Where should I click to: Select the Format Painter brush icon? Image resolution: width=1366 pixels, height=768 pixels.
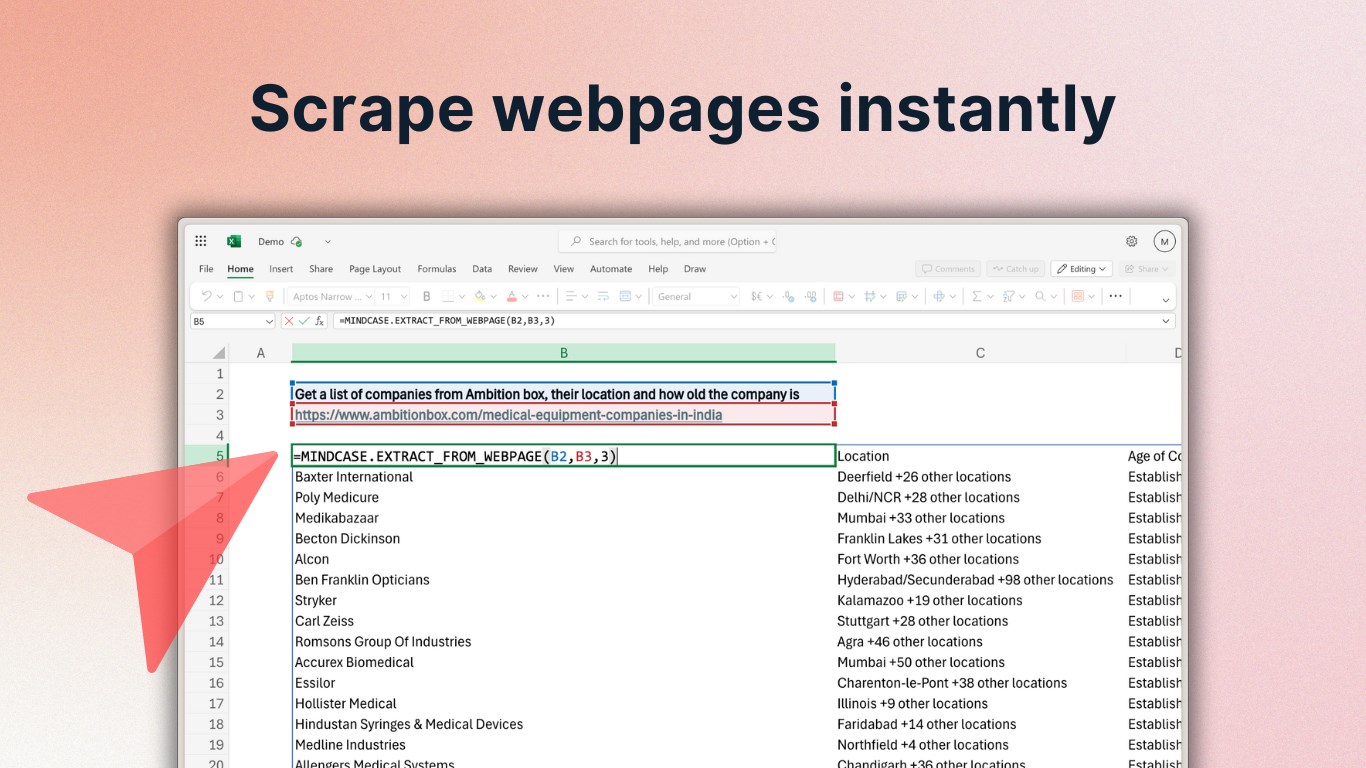tap(269, 296)
